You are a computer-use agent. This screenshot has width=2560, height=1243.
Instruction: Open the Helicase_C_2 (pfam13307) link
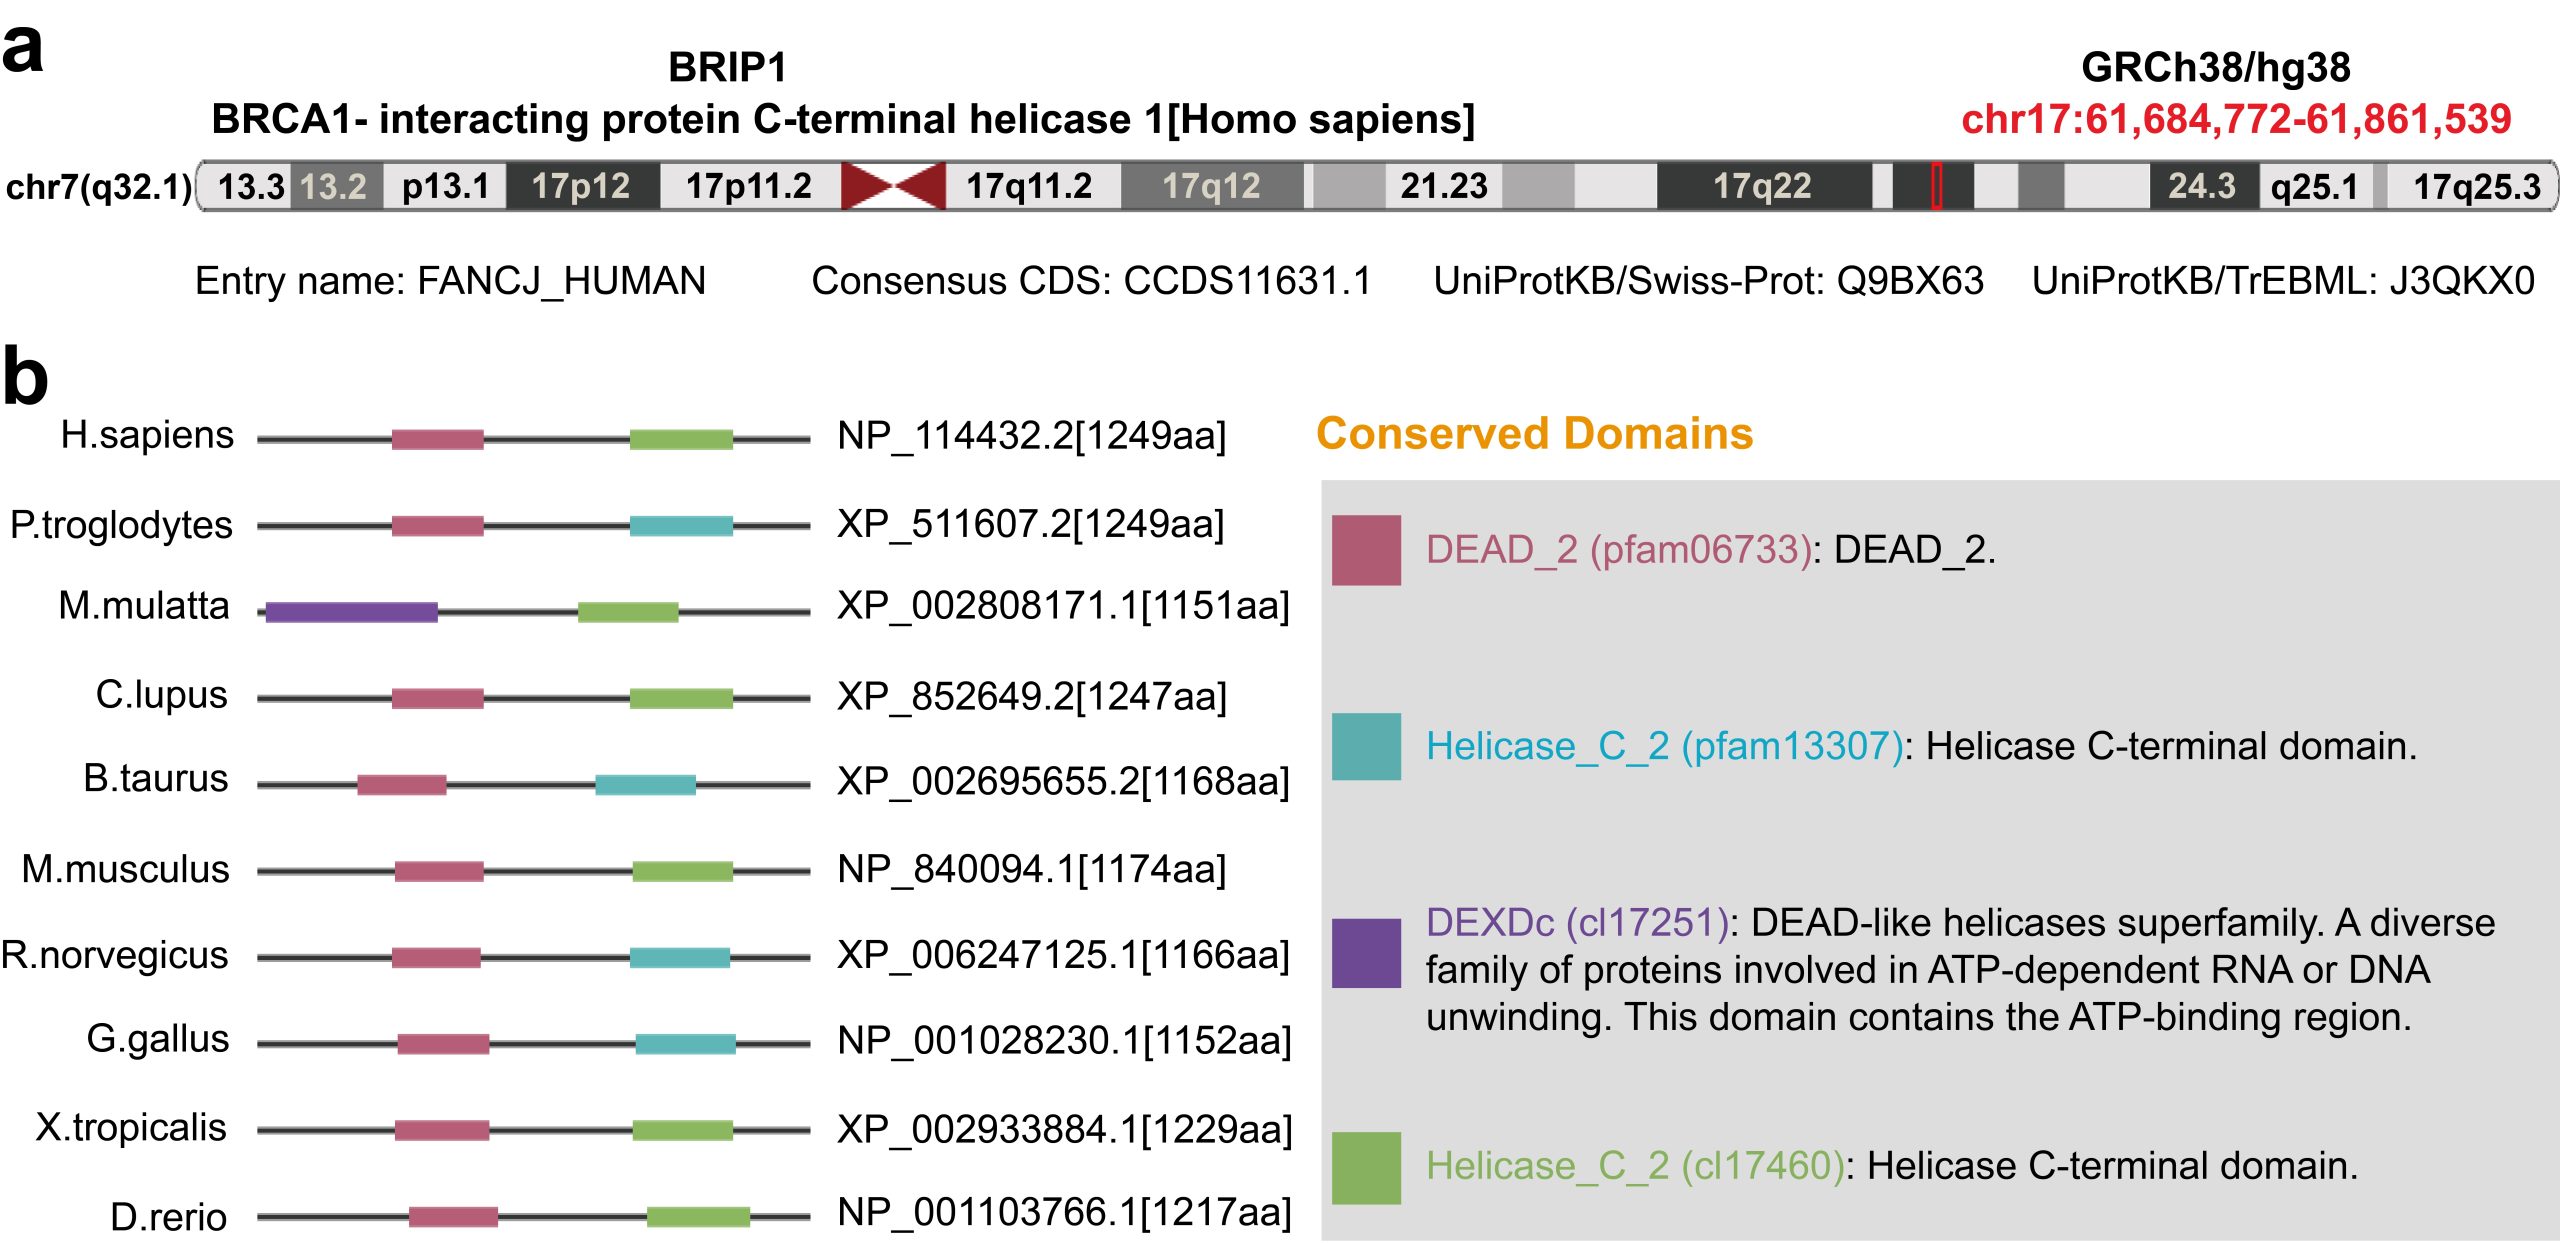click(1664, 746)
